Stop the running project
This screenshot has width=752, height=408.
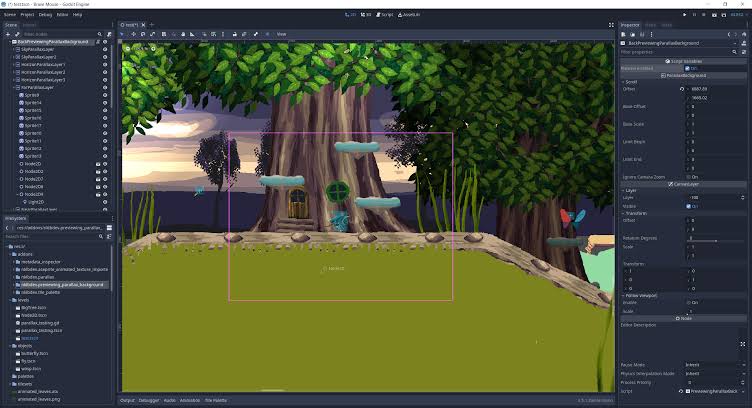(x=704, y=15)
